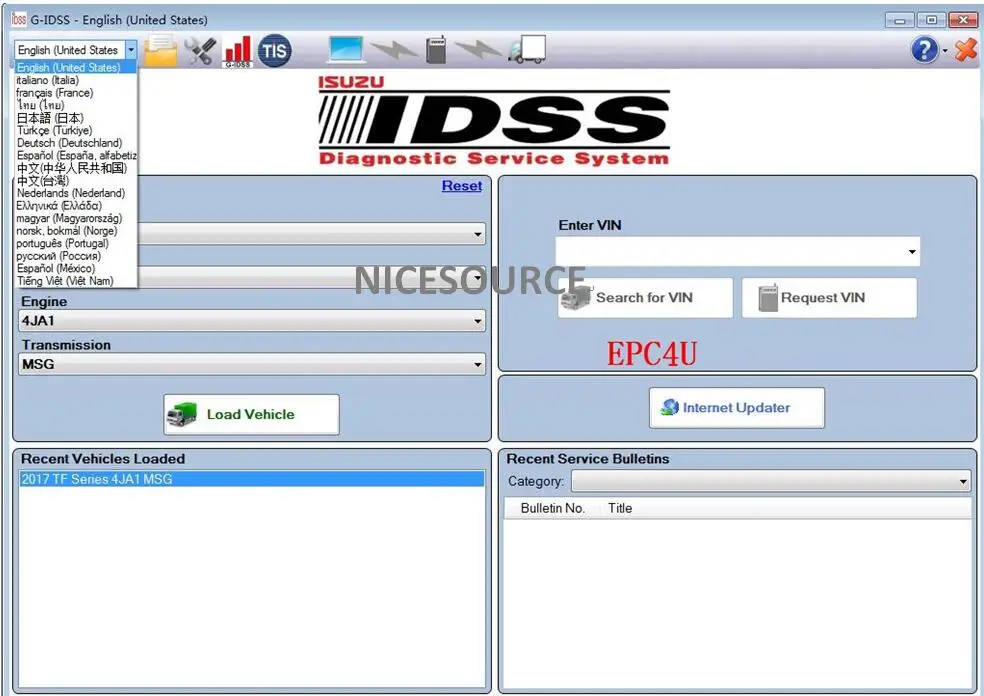Open the tools/settings wrench icon
Image resolution: width=984 pixels, height=696 pixels.
[200, 49]
